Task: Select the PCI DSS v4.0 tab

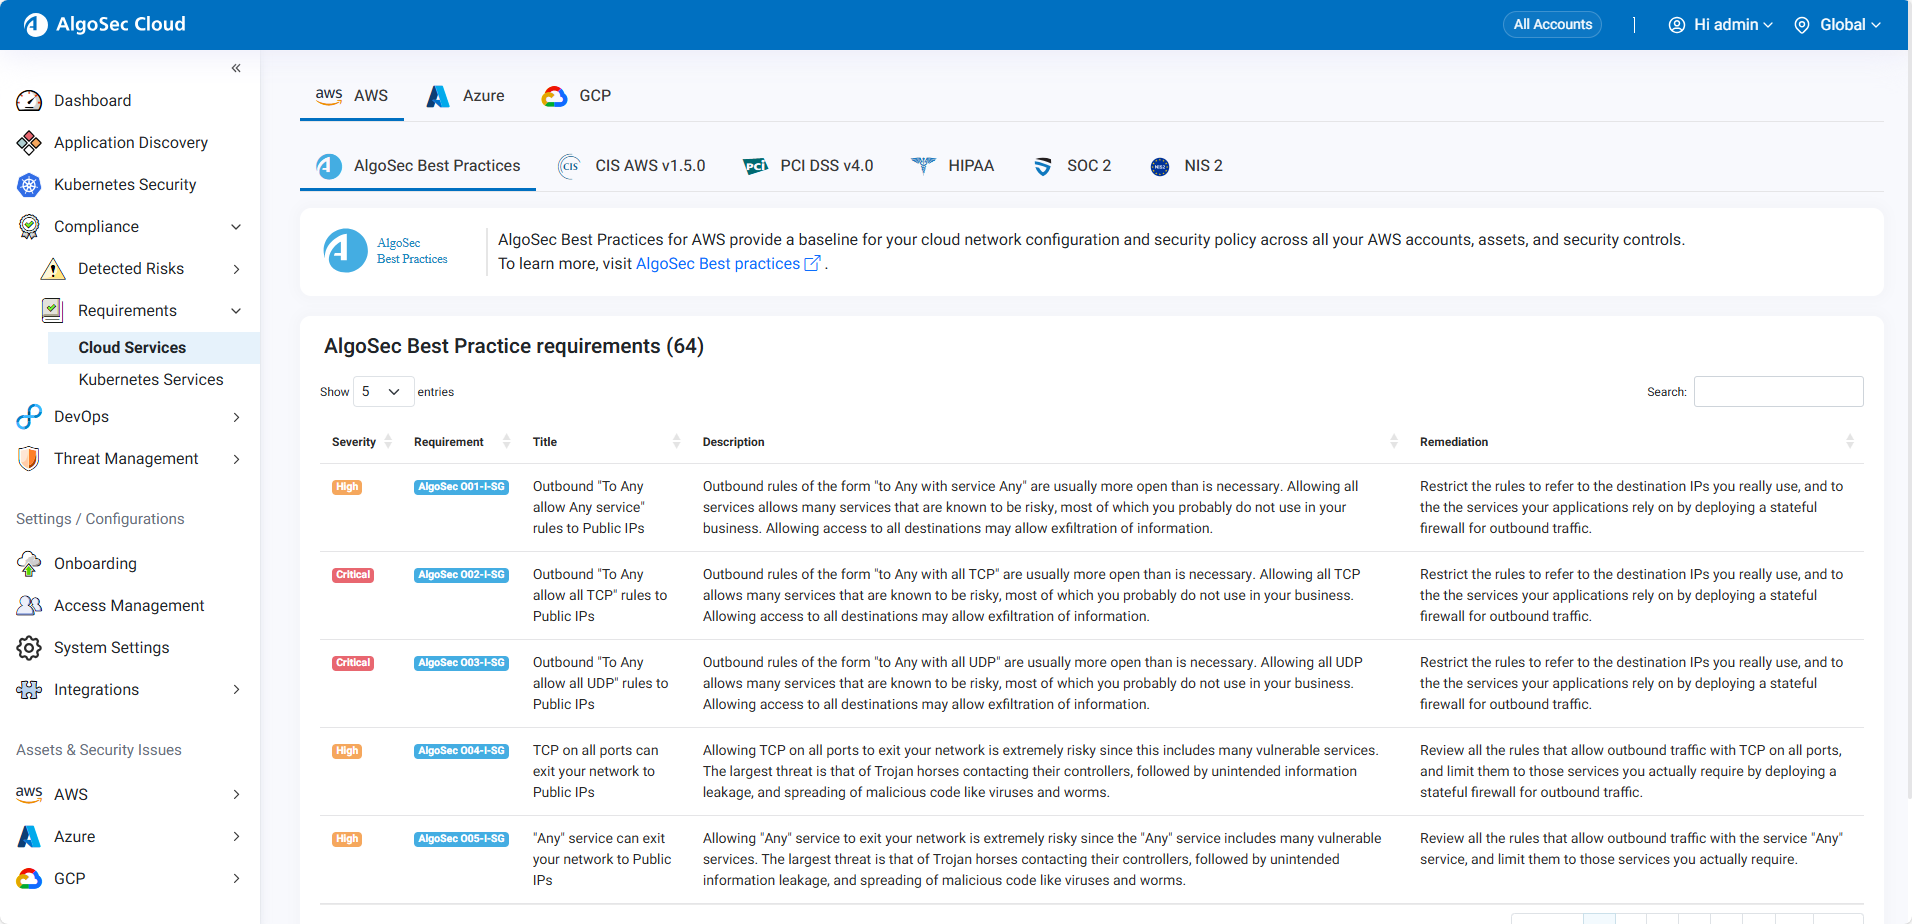Action: [808, 166]
